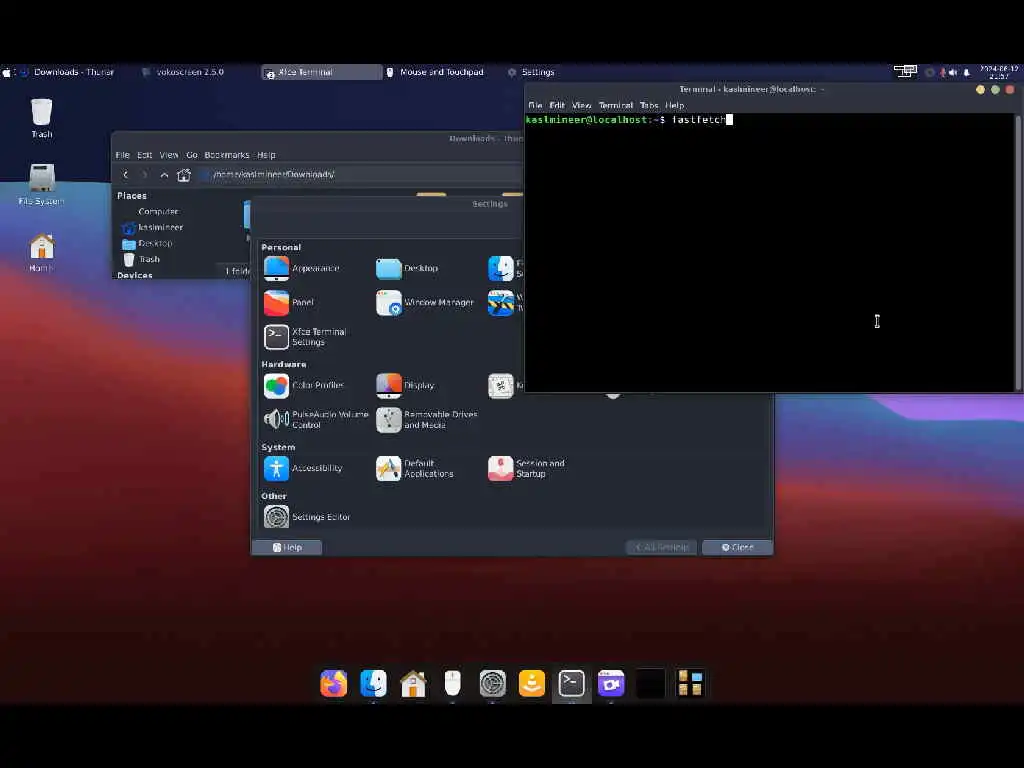Viewport: 1024px width, 768px height.
Task: Open File System desktop icon
Action: click(42, 185)
